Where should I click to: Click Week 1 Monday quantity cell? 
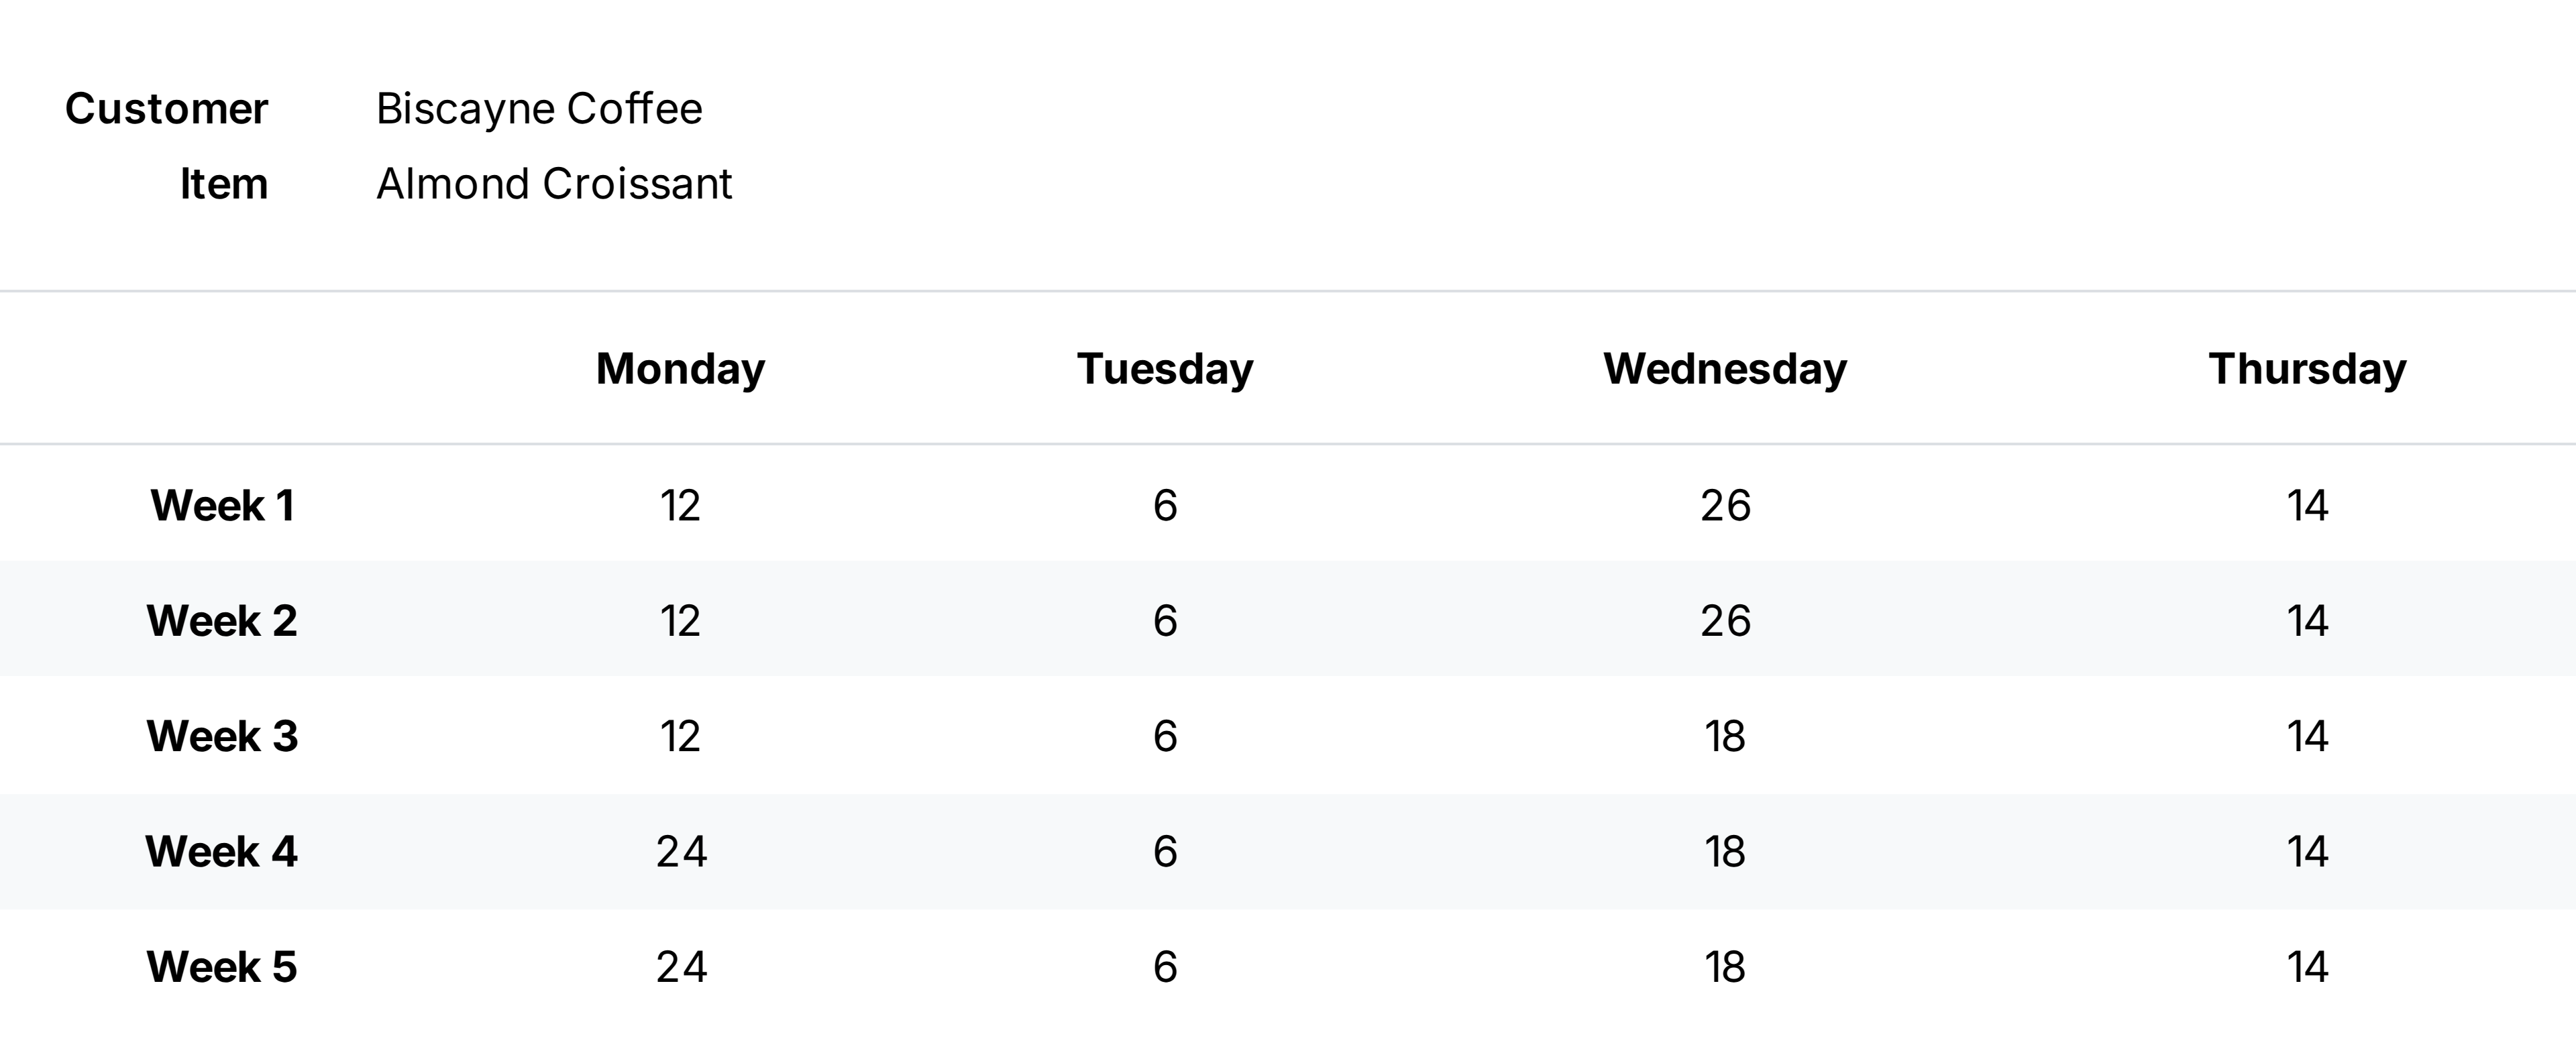click(x=680, y=505)
